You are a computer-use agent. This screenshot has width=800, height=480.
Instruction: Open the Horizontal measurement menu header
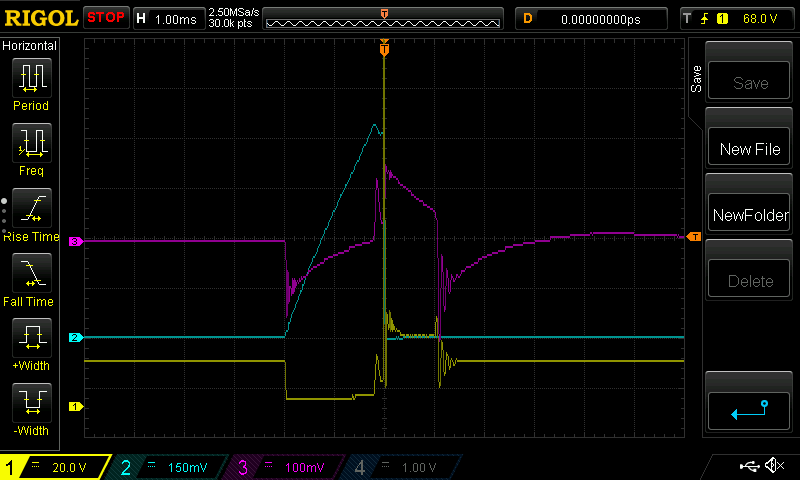pyautogui.click(x=30, y=46)
